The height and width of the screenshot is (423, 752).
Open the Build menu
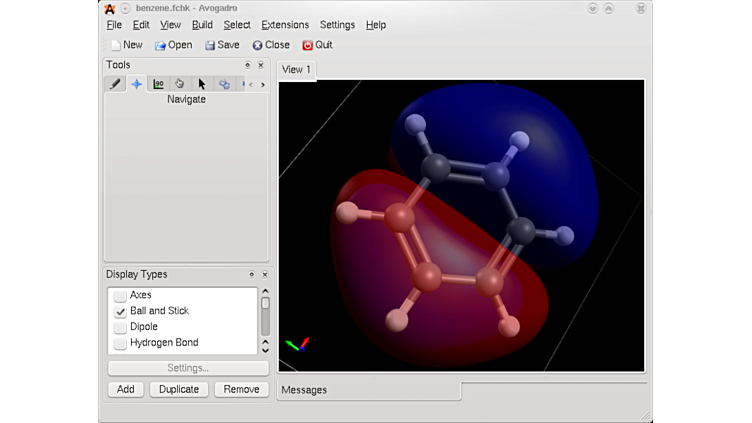point(202,25)
